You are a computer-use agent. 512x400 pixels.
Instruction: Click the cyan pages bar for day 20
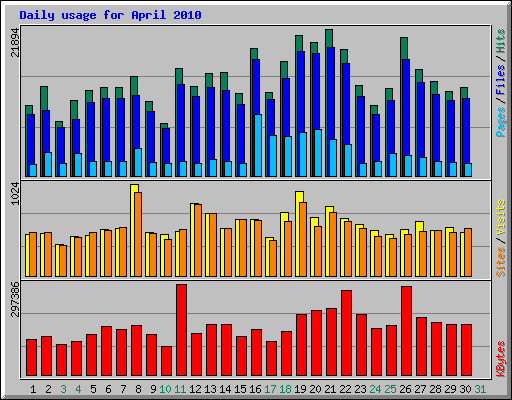pos(318,153)
